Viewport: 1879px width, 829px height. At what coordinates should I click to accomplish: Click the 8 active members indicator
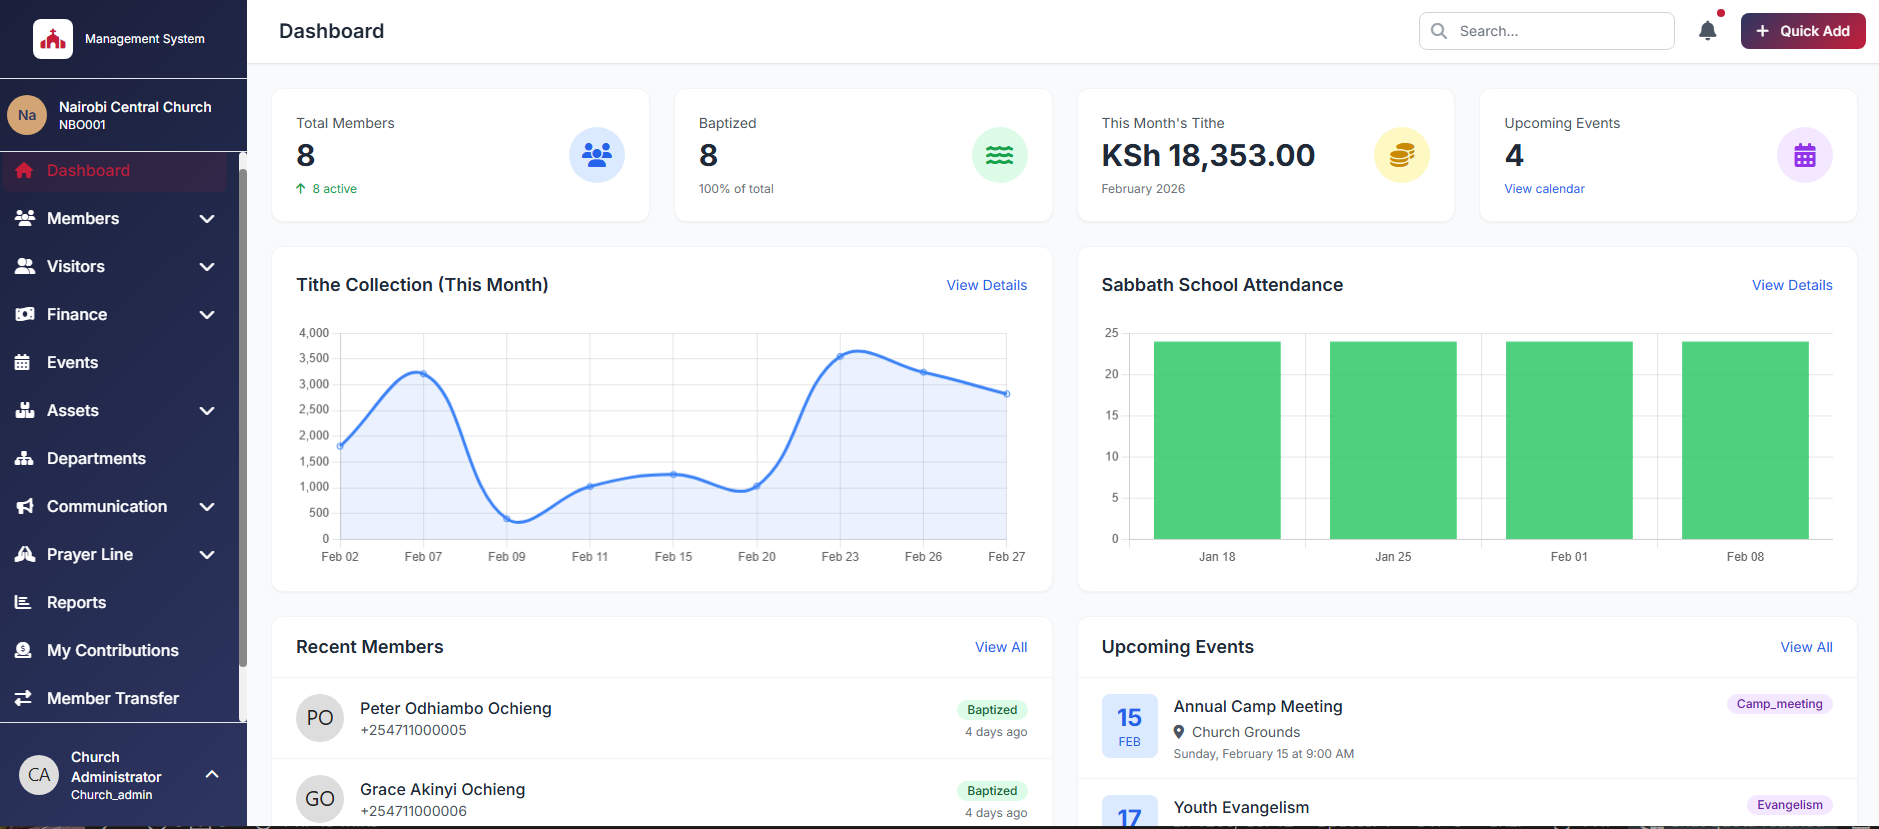[x=326, y=189]
